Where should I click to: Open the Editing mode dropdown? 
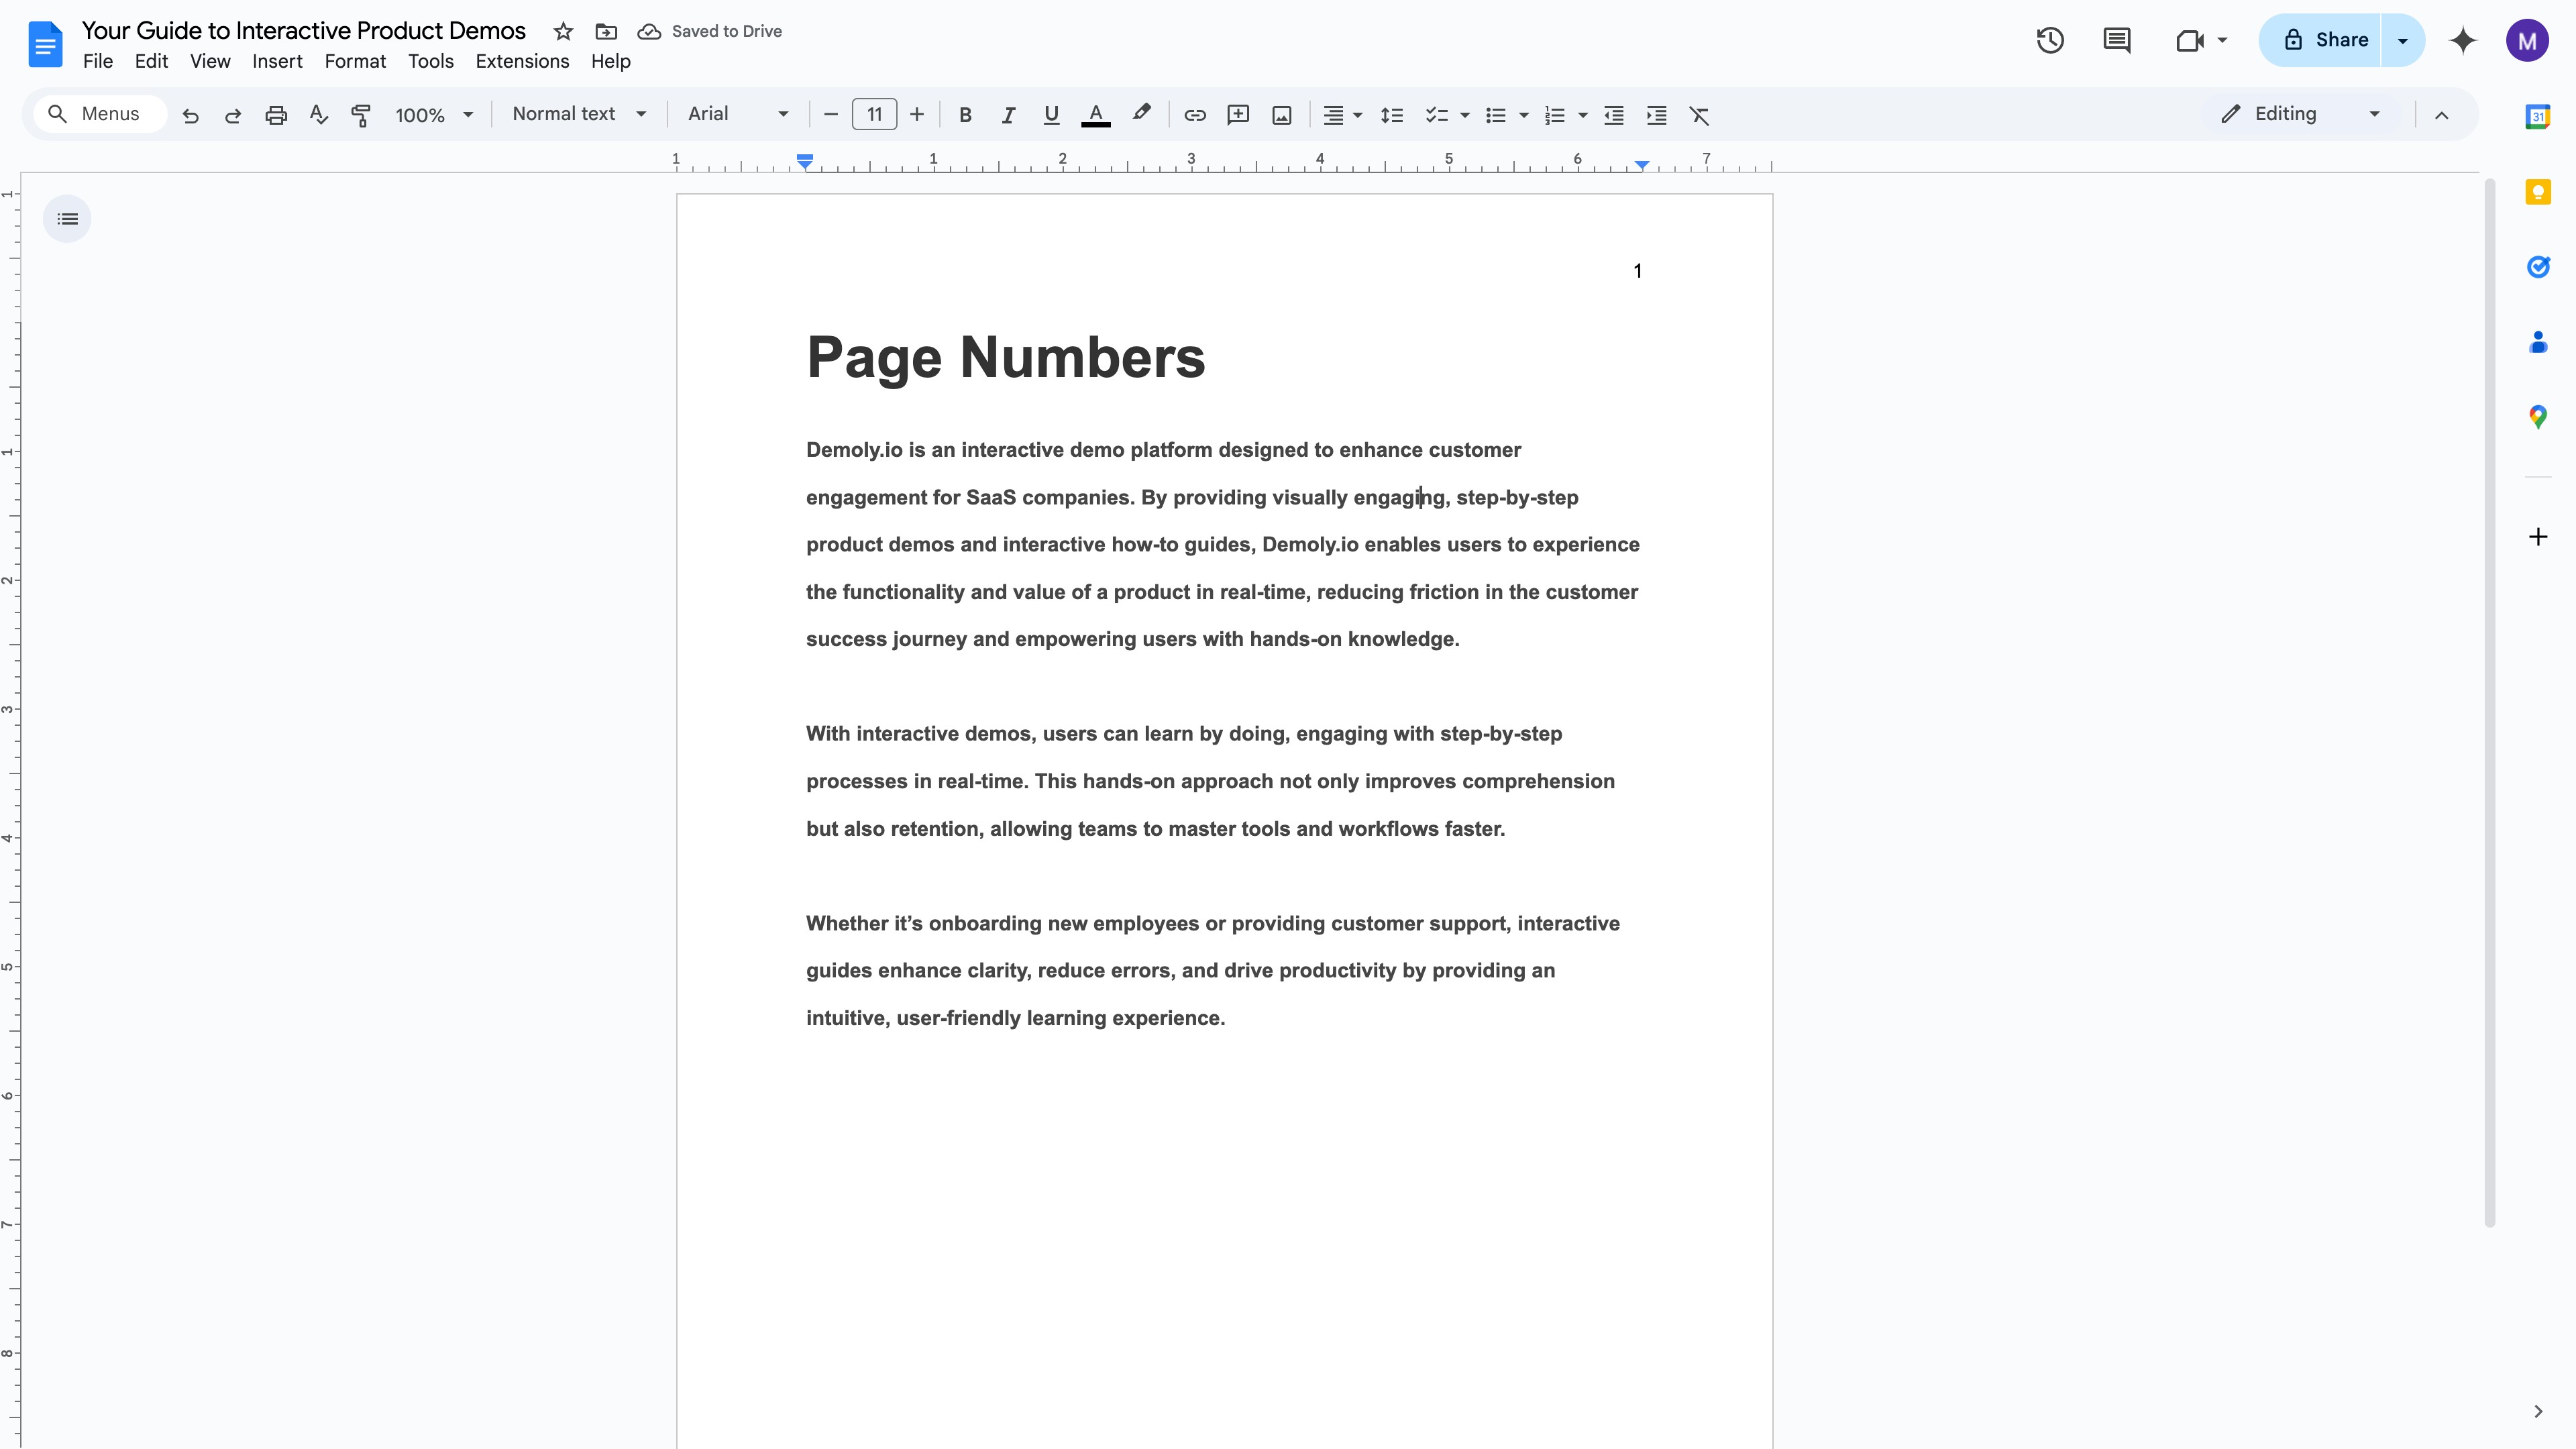tap(2300, 114)
